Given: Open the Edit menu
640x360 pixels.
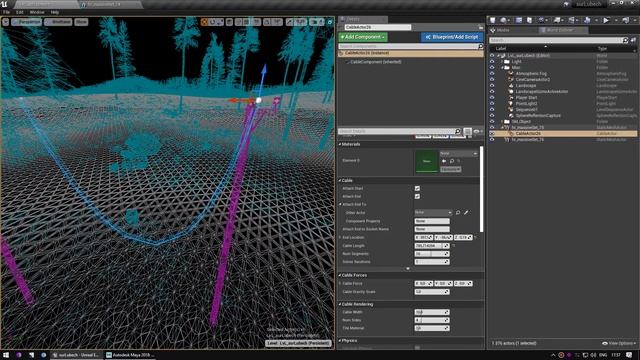Looking at the screenshot, I should point(20,12).
